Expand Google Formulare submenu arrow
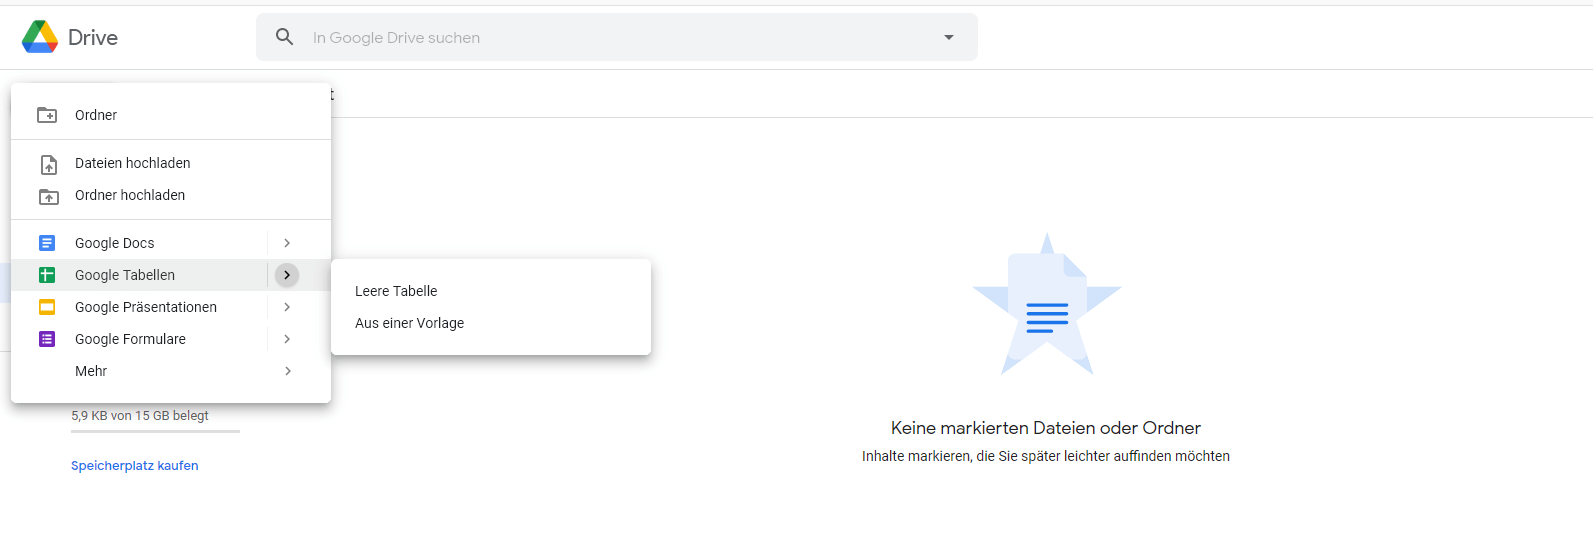 (x=287, y=339)
